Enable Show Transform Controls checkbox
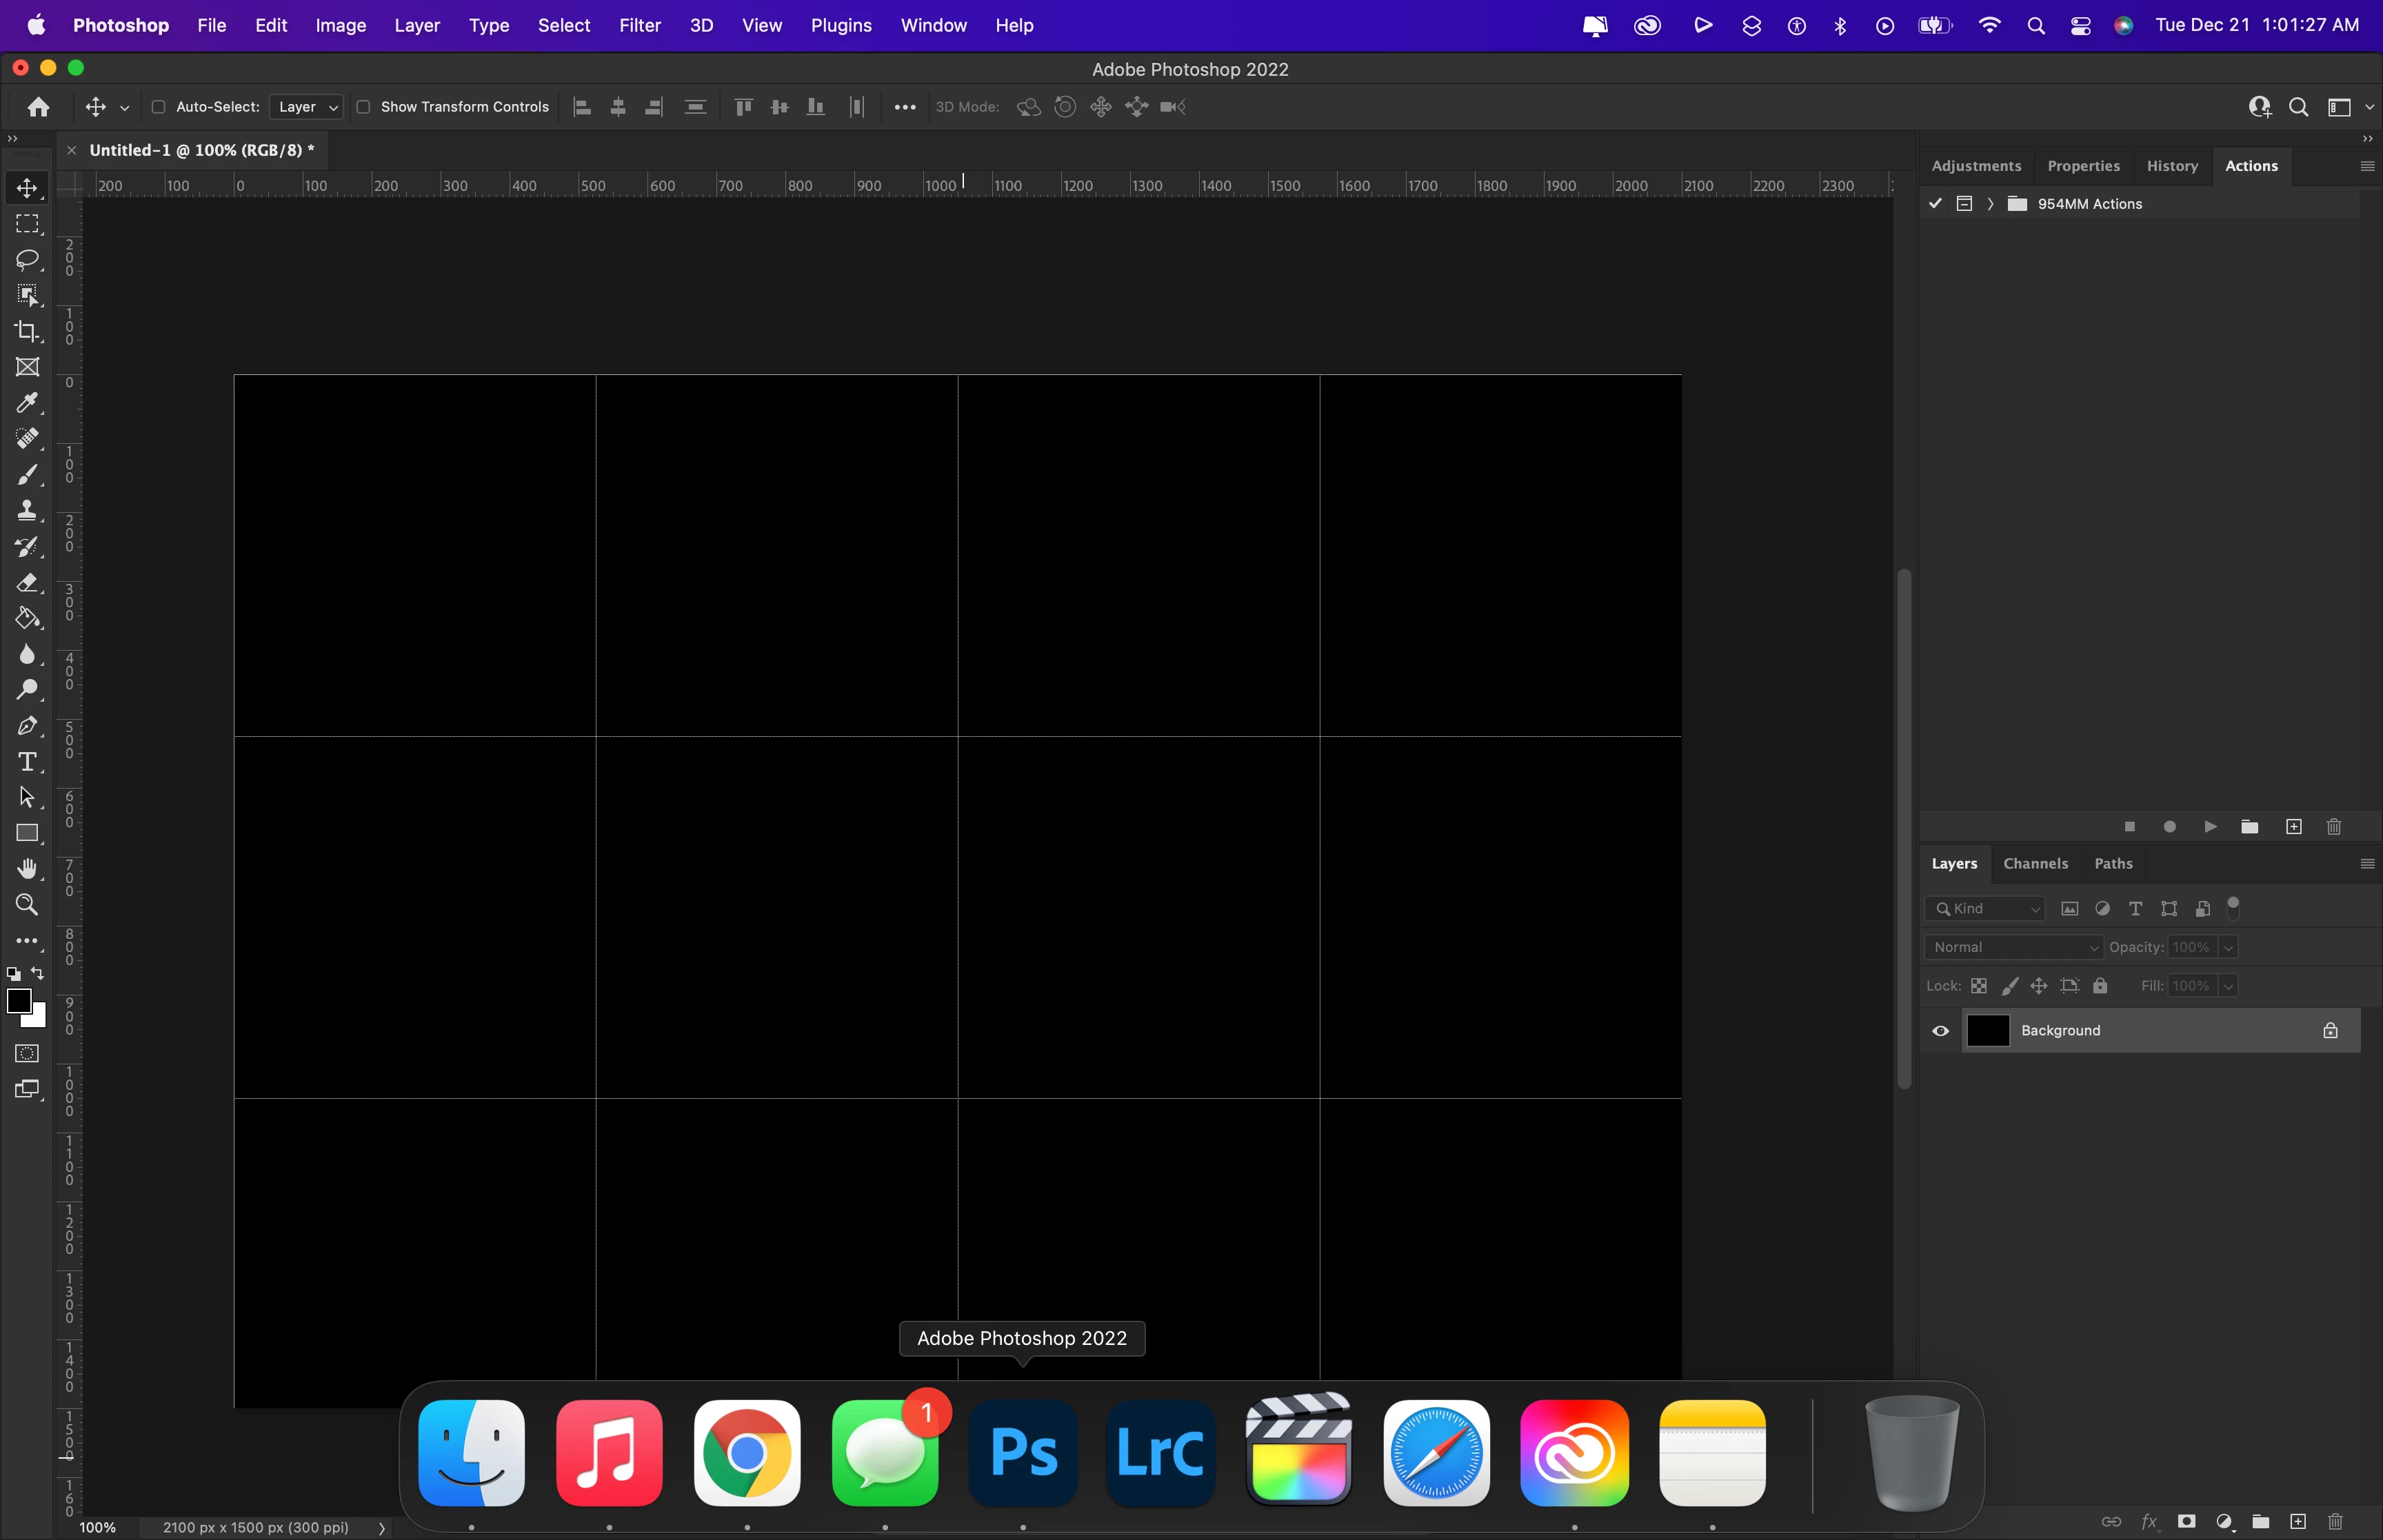This screenshot has width=2383, height=1540. click(363, 107)
